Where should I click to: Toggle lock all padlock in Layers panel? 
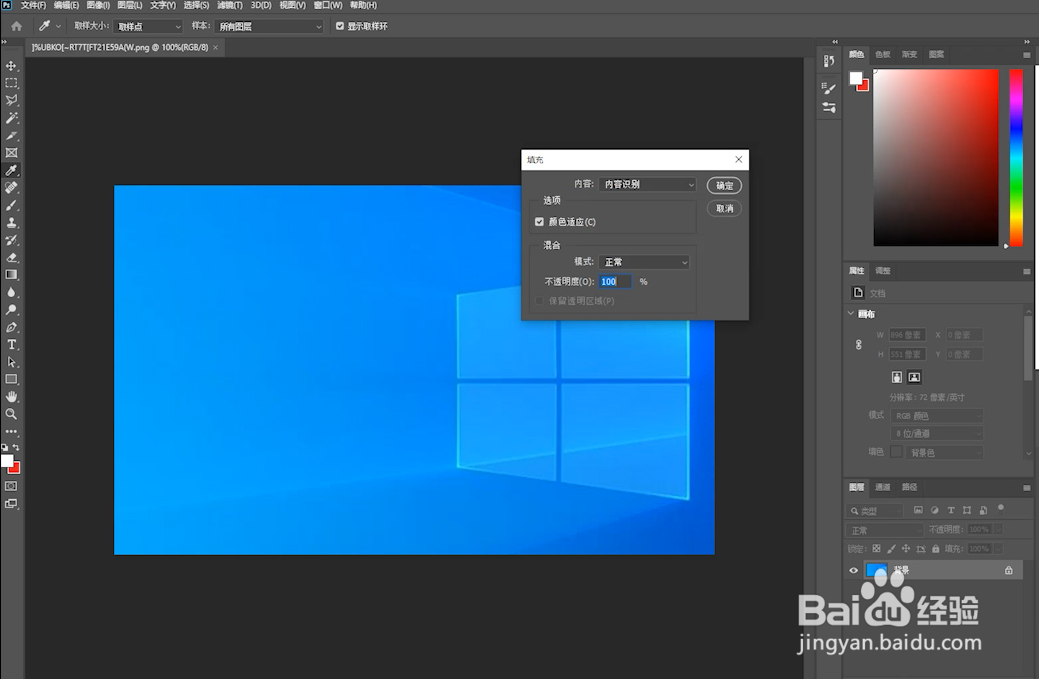[936, 548]
